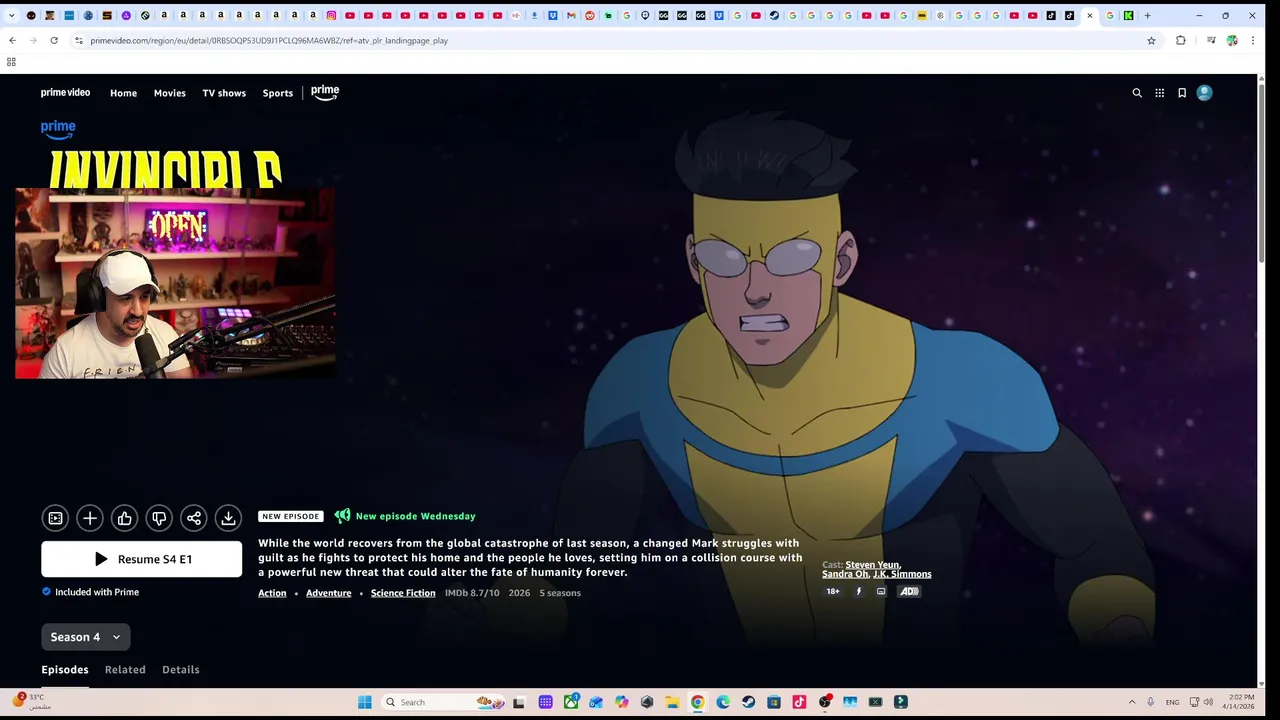Add Invincible to watchlist with plus icon
Image resolution: width=1280 pixels, height=720 pixels.
90,518
